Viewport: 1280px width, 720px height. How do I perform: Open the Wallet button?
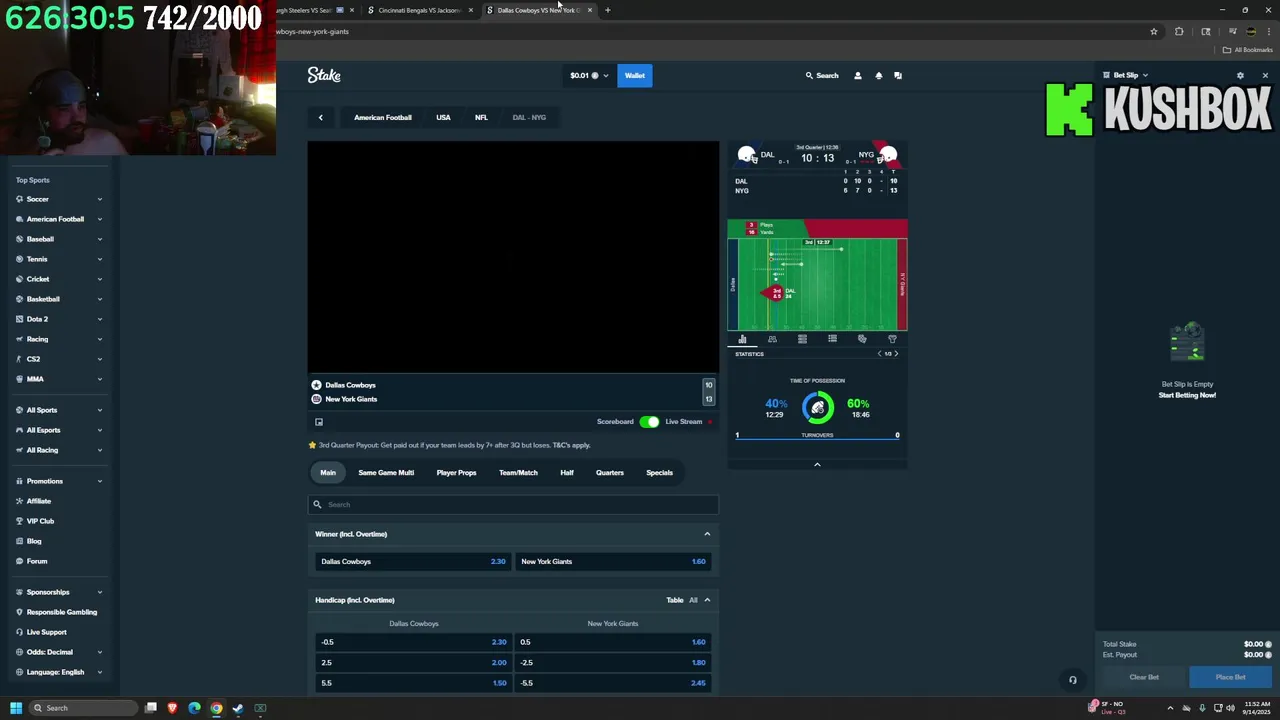pyautogui.click(x=635, y=75)
